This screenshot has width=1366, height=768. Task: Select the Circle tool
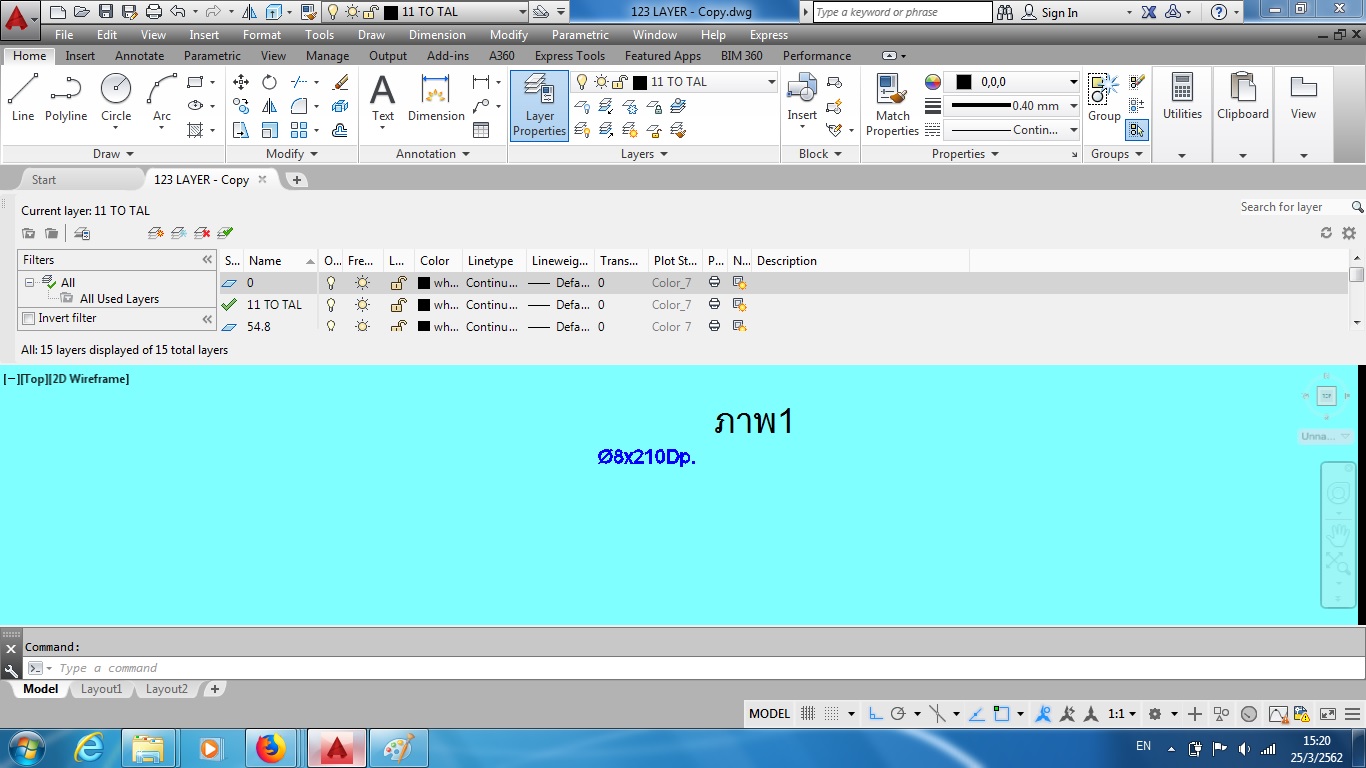pos(116,97)
